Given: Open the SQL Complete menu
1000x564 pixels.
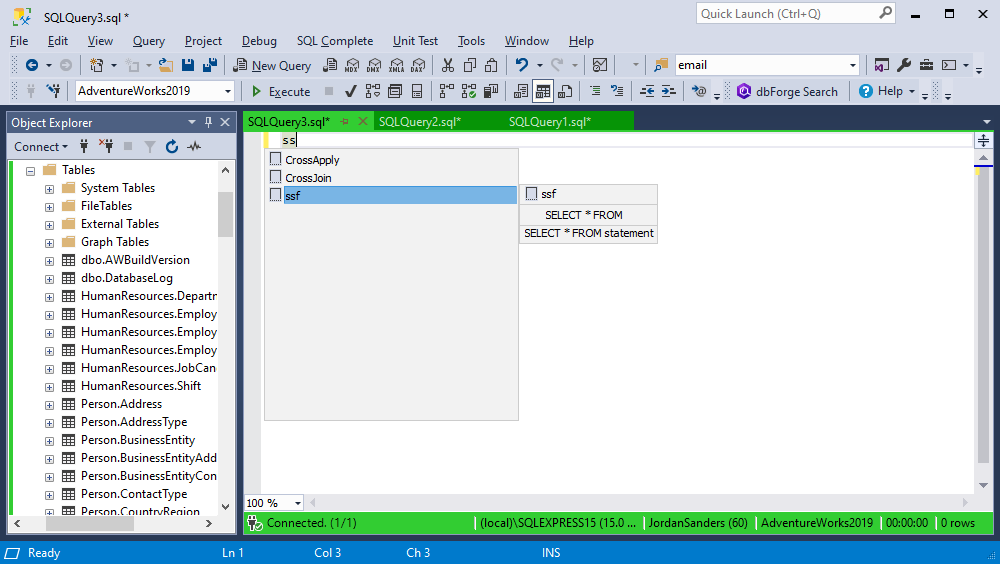Looking at the screenshot, I should click(335, 41).
